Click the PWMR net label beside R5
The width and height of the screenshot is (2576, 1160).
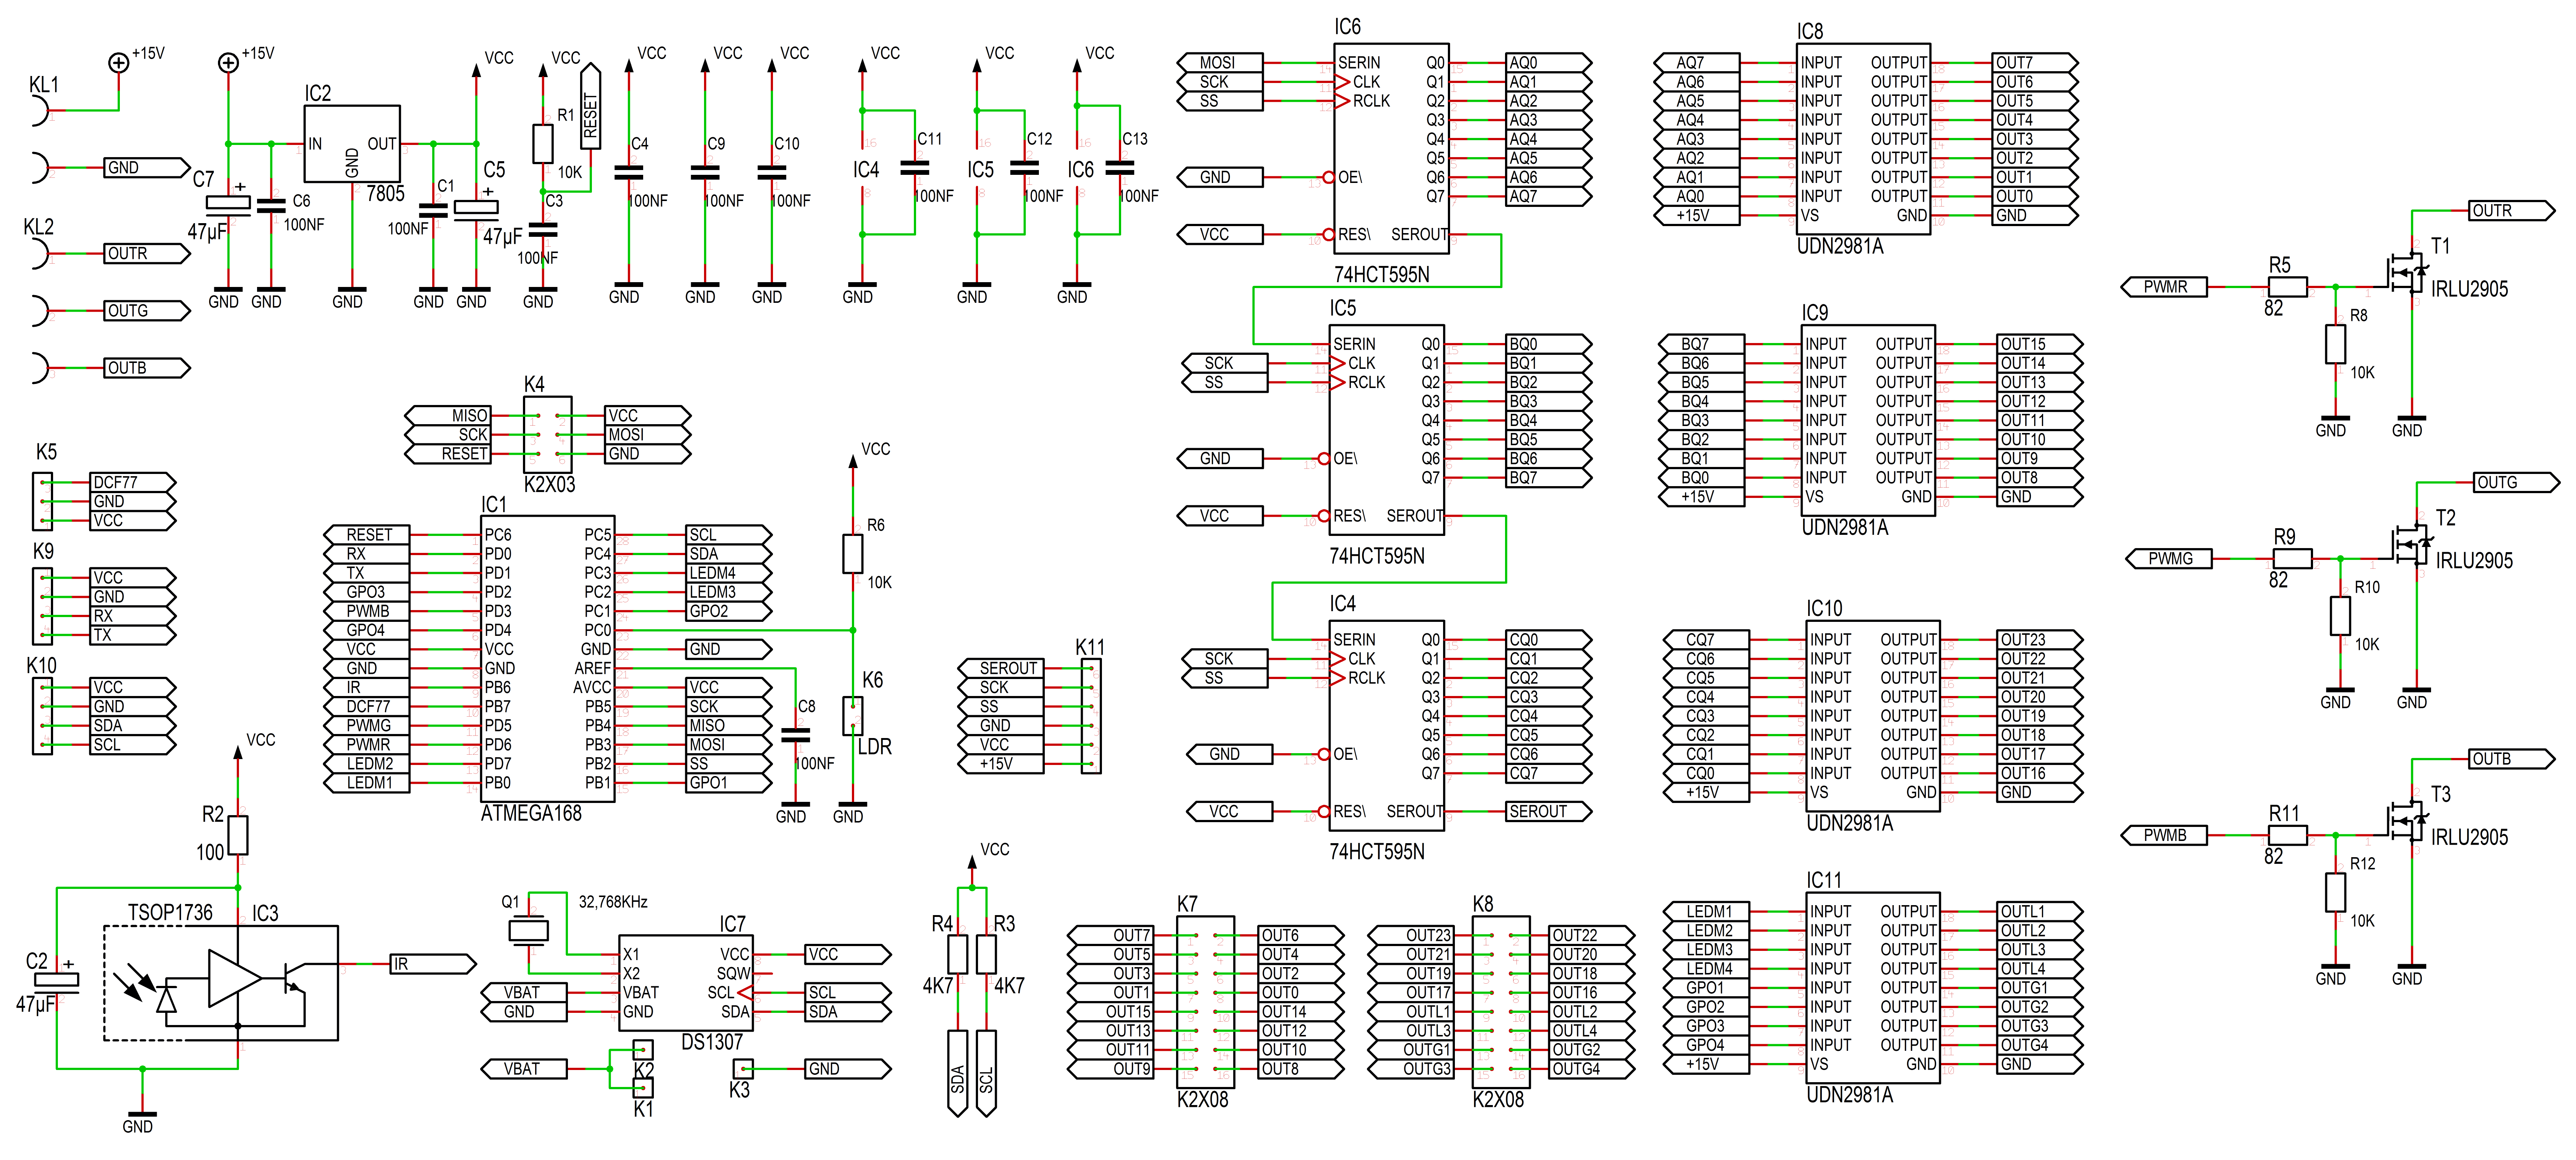(2164, 287)
